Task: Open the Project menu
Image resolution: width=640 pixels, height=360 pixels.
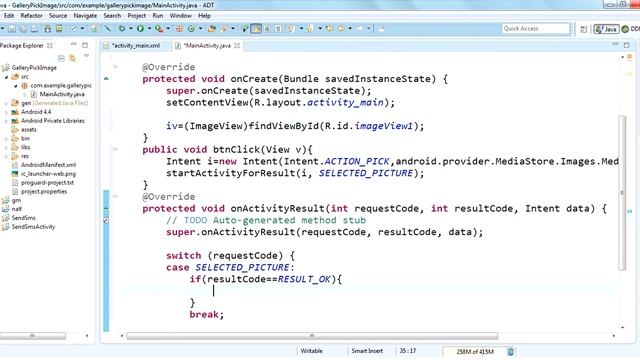Action: [136, 16]
